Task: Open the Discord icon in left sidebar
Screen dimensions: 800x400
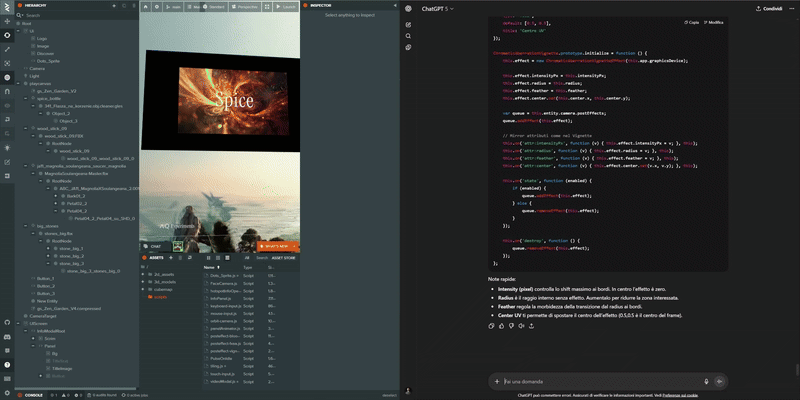Action: [7, 337]
